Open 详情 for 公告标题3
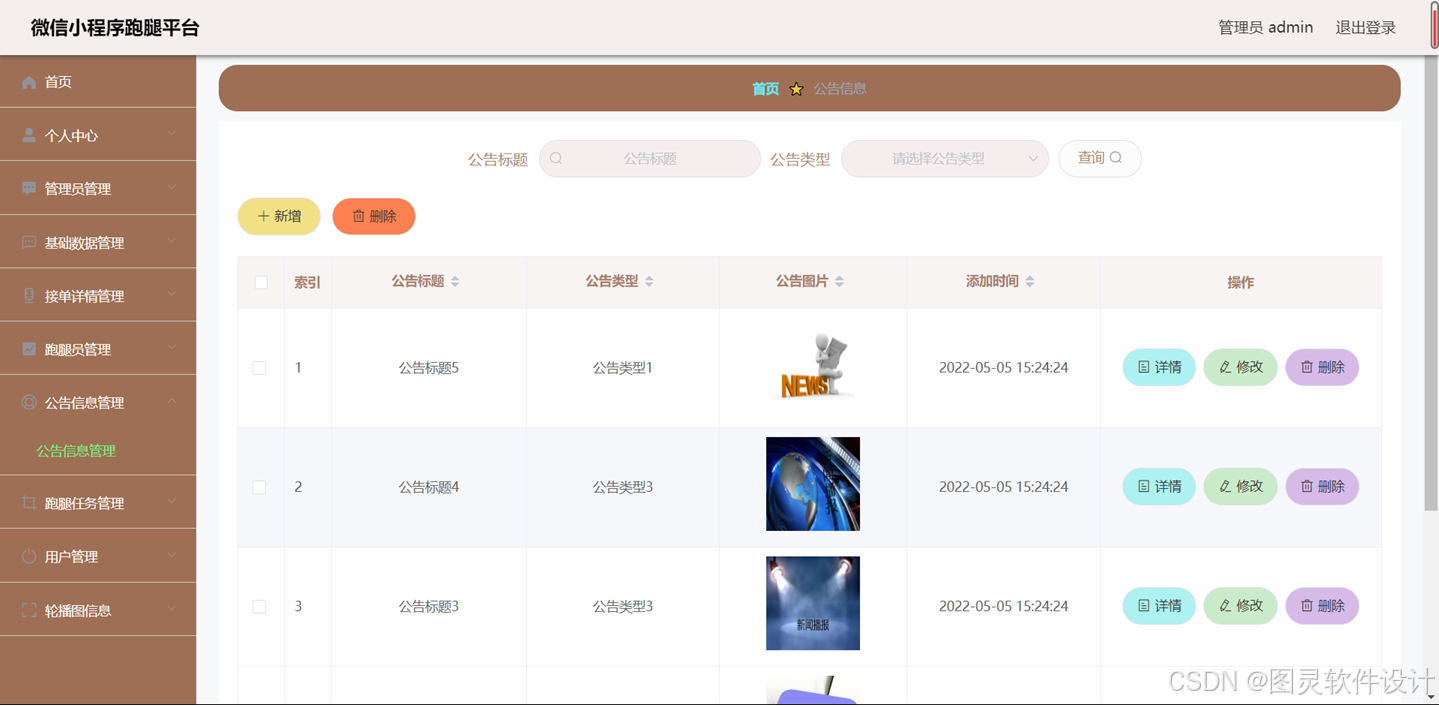 point(1159,605)
